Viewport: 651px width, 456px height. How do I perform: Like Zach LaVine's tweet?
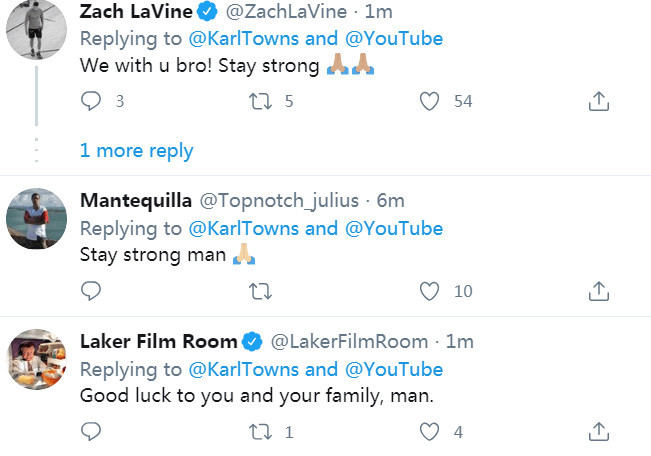coord(429,101)
